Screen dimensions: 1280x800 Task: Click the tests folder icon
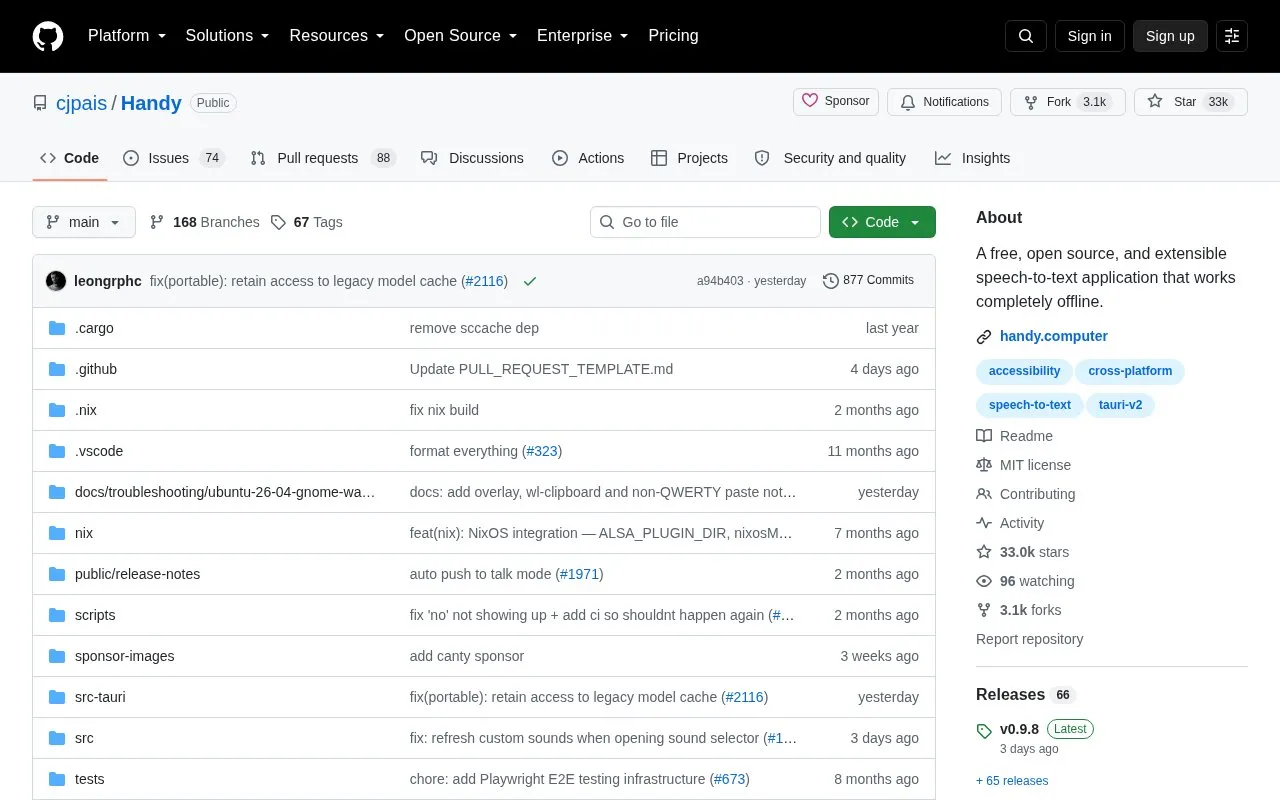57,779
